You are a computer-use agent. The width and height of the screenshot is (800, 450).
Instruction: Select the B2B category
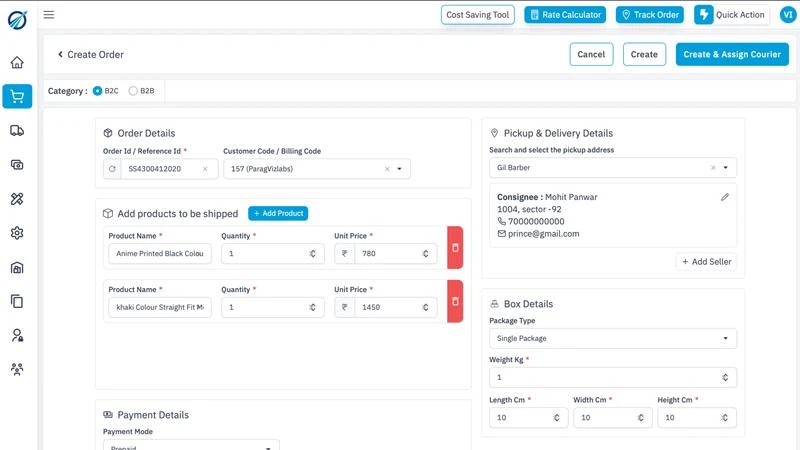tap(133, 91)
